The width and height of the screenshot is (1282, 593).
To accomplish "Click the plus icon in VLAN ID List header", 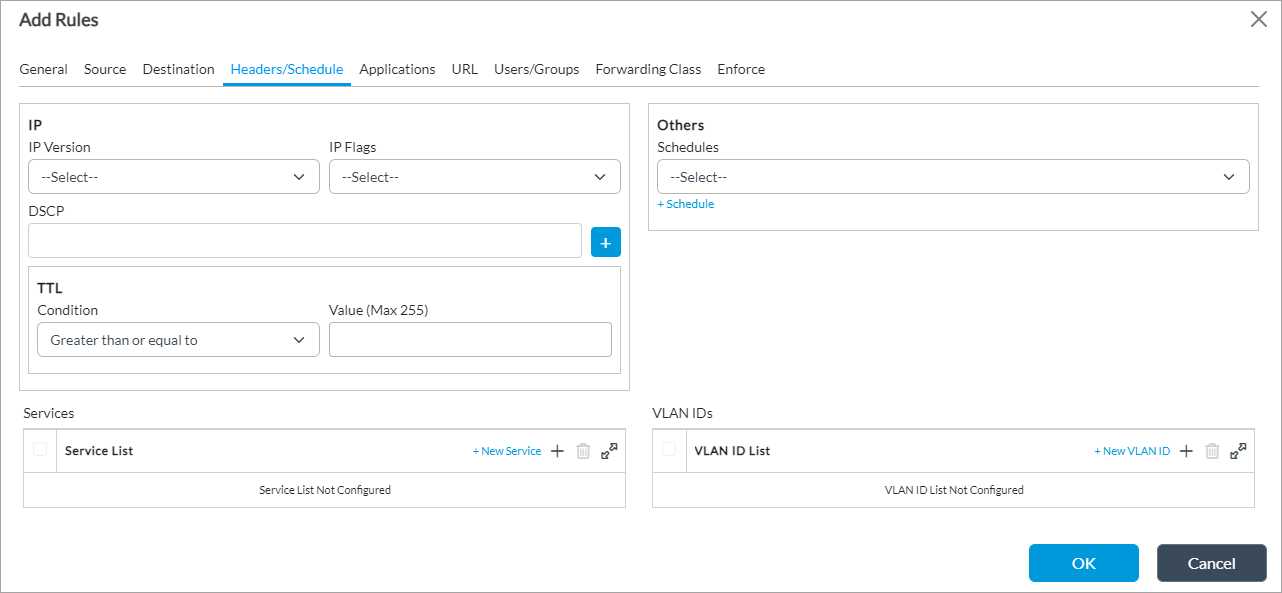I will pos(1186,451).
